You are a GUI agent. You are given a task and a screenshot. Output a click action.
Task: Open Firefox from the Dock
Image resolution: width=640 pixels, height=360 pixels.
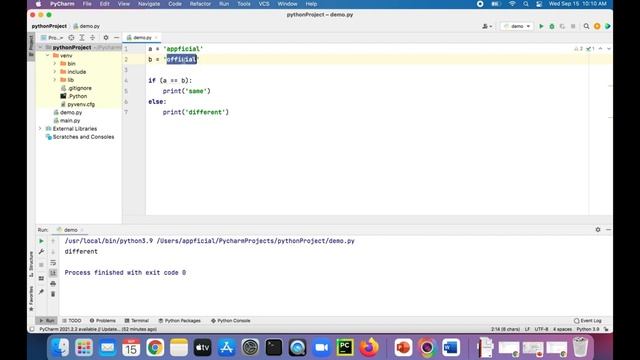(x=369, y=347)
